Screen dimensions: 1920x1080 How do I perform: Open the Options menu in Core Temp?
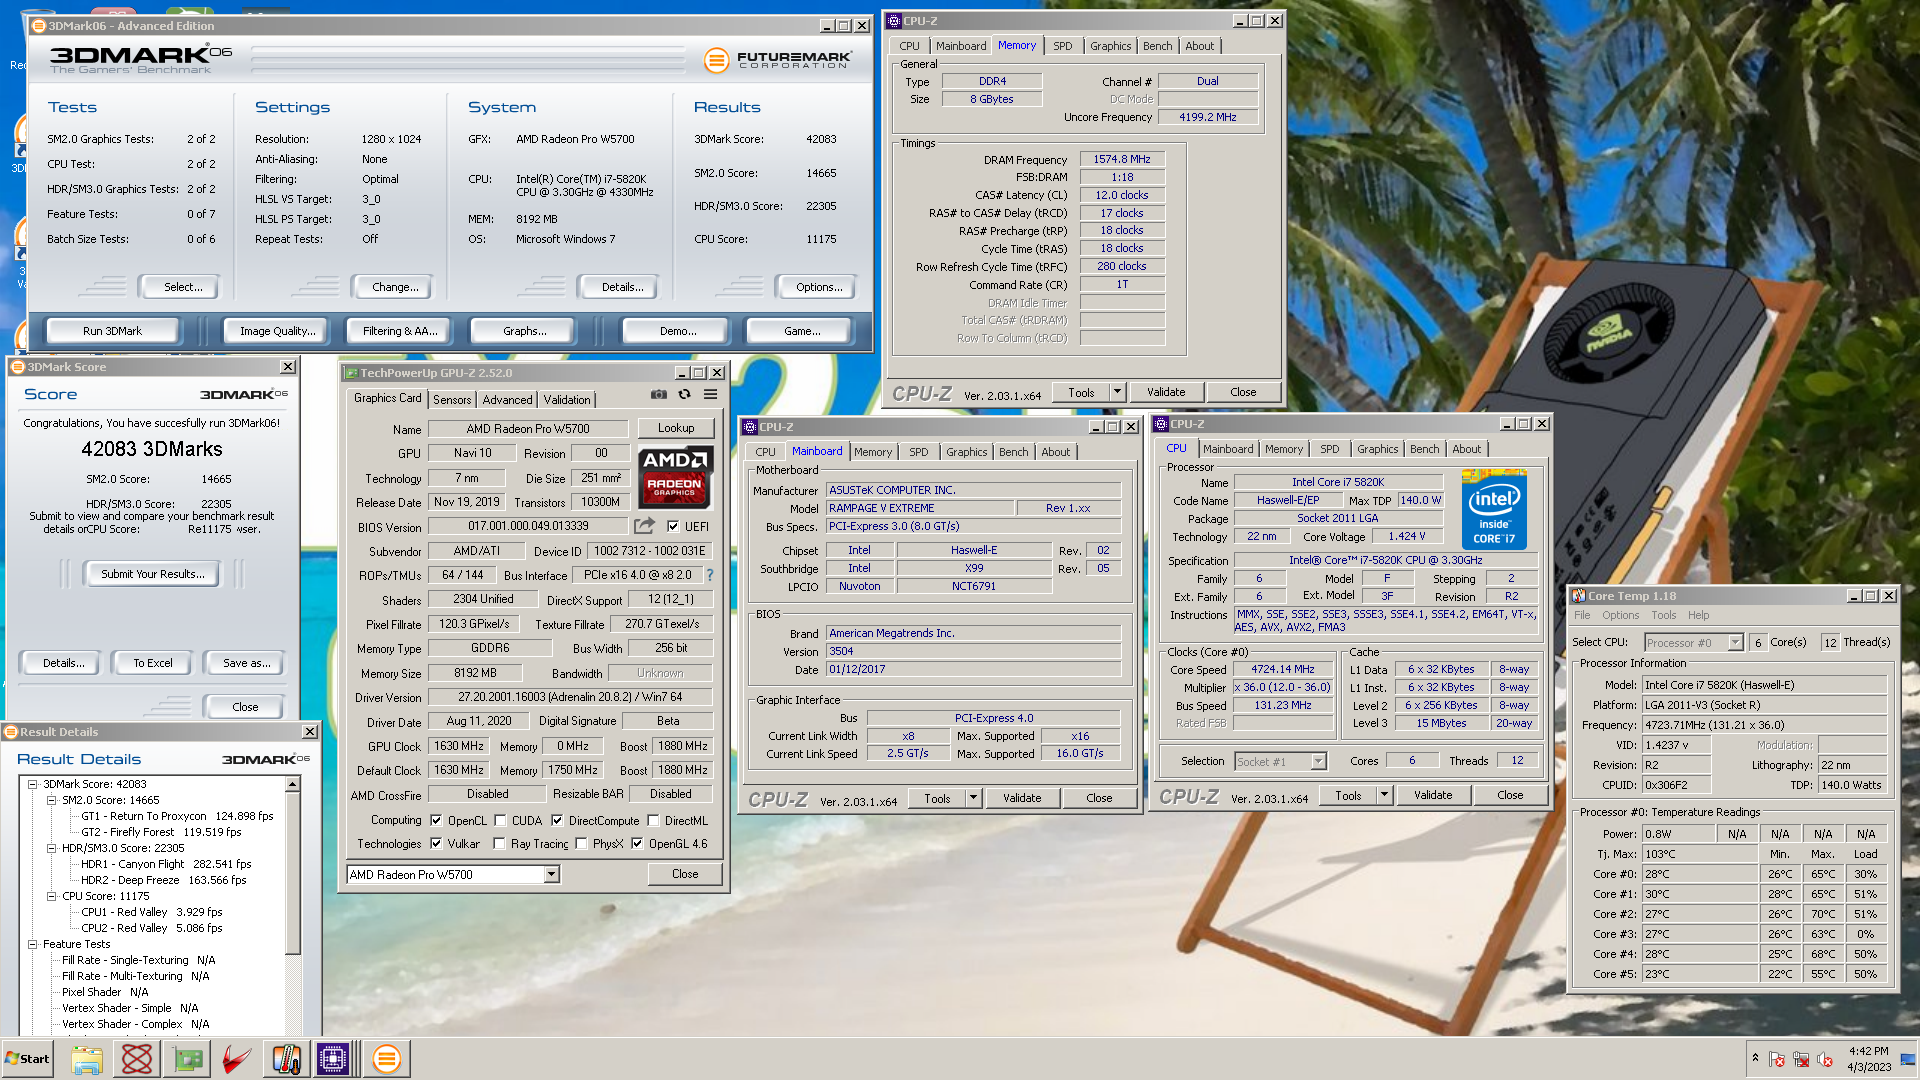(1620, 616)
